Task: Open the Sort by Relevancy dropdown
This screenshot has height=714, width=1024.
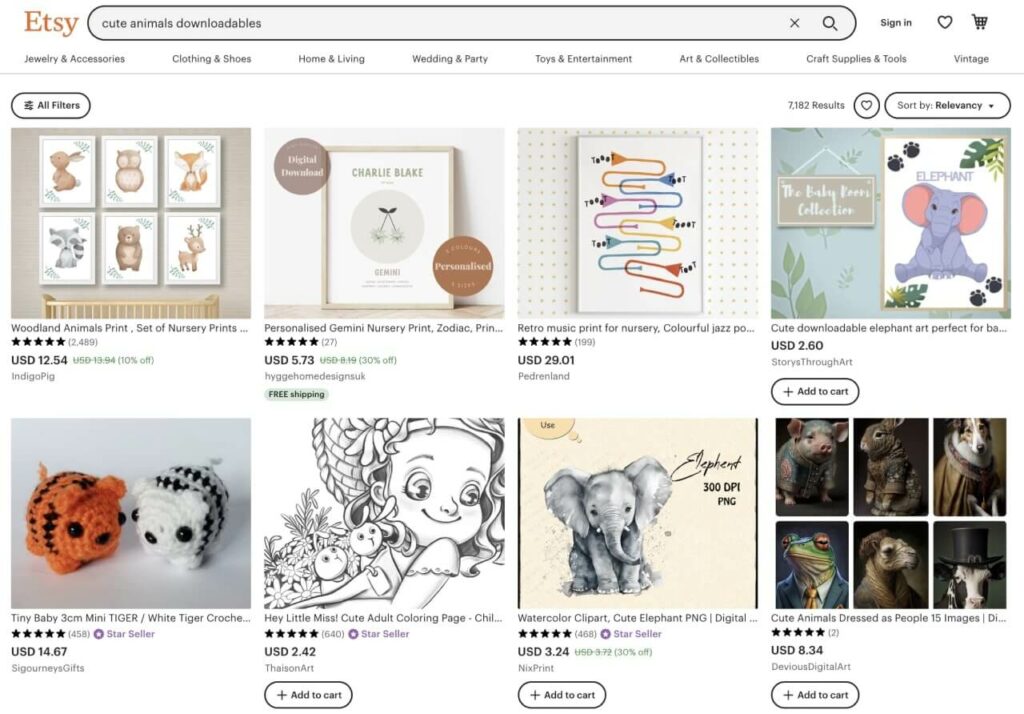Action: pyautogui.click(x=945, y=105)
